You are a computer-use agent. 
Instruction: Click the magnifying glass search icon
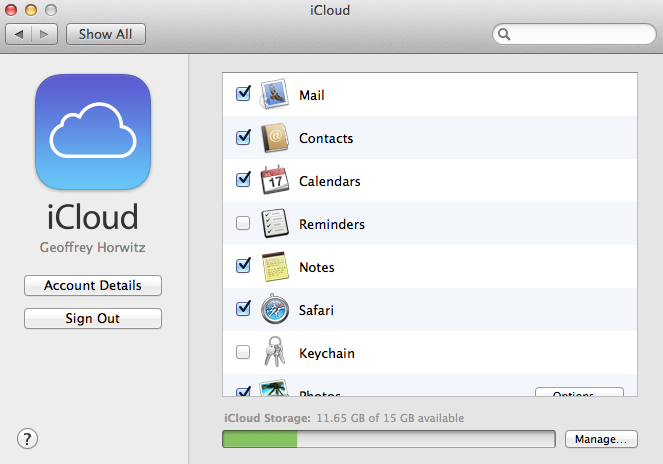[504, 34]
